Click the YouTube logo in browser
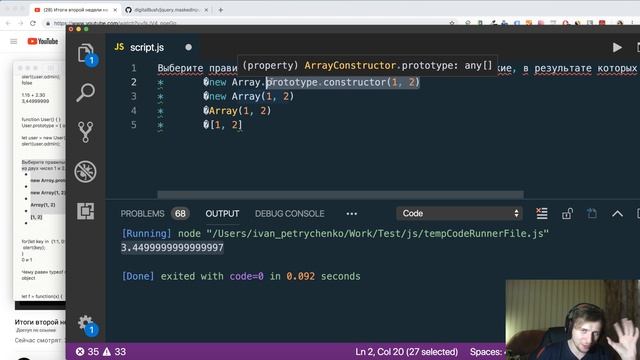Image resolution: width=640 pixels, height=360 pixels. (x=43, y=41)
